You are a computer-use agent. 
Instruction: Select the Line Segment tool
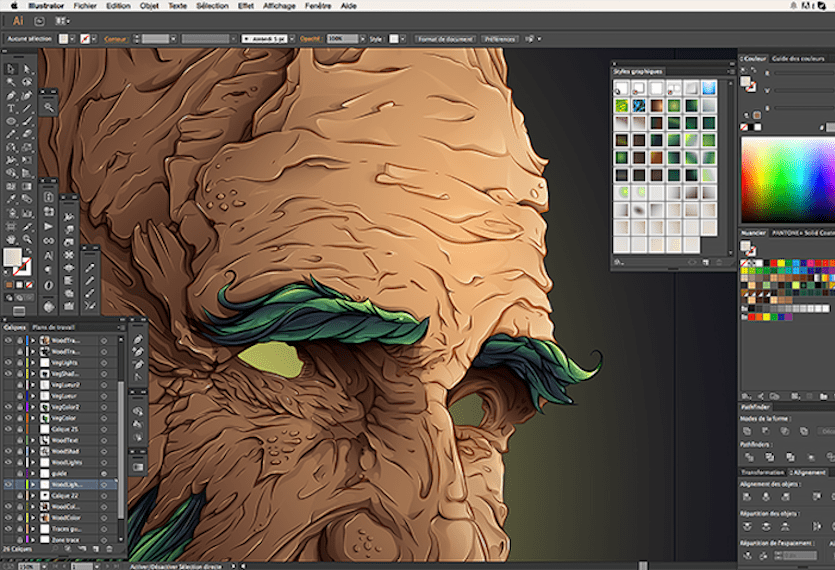click(27, 108)
